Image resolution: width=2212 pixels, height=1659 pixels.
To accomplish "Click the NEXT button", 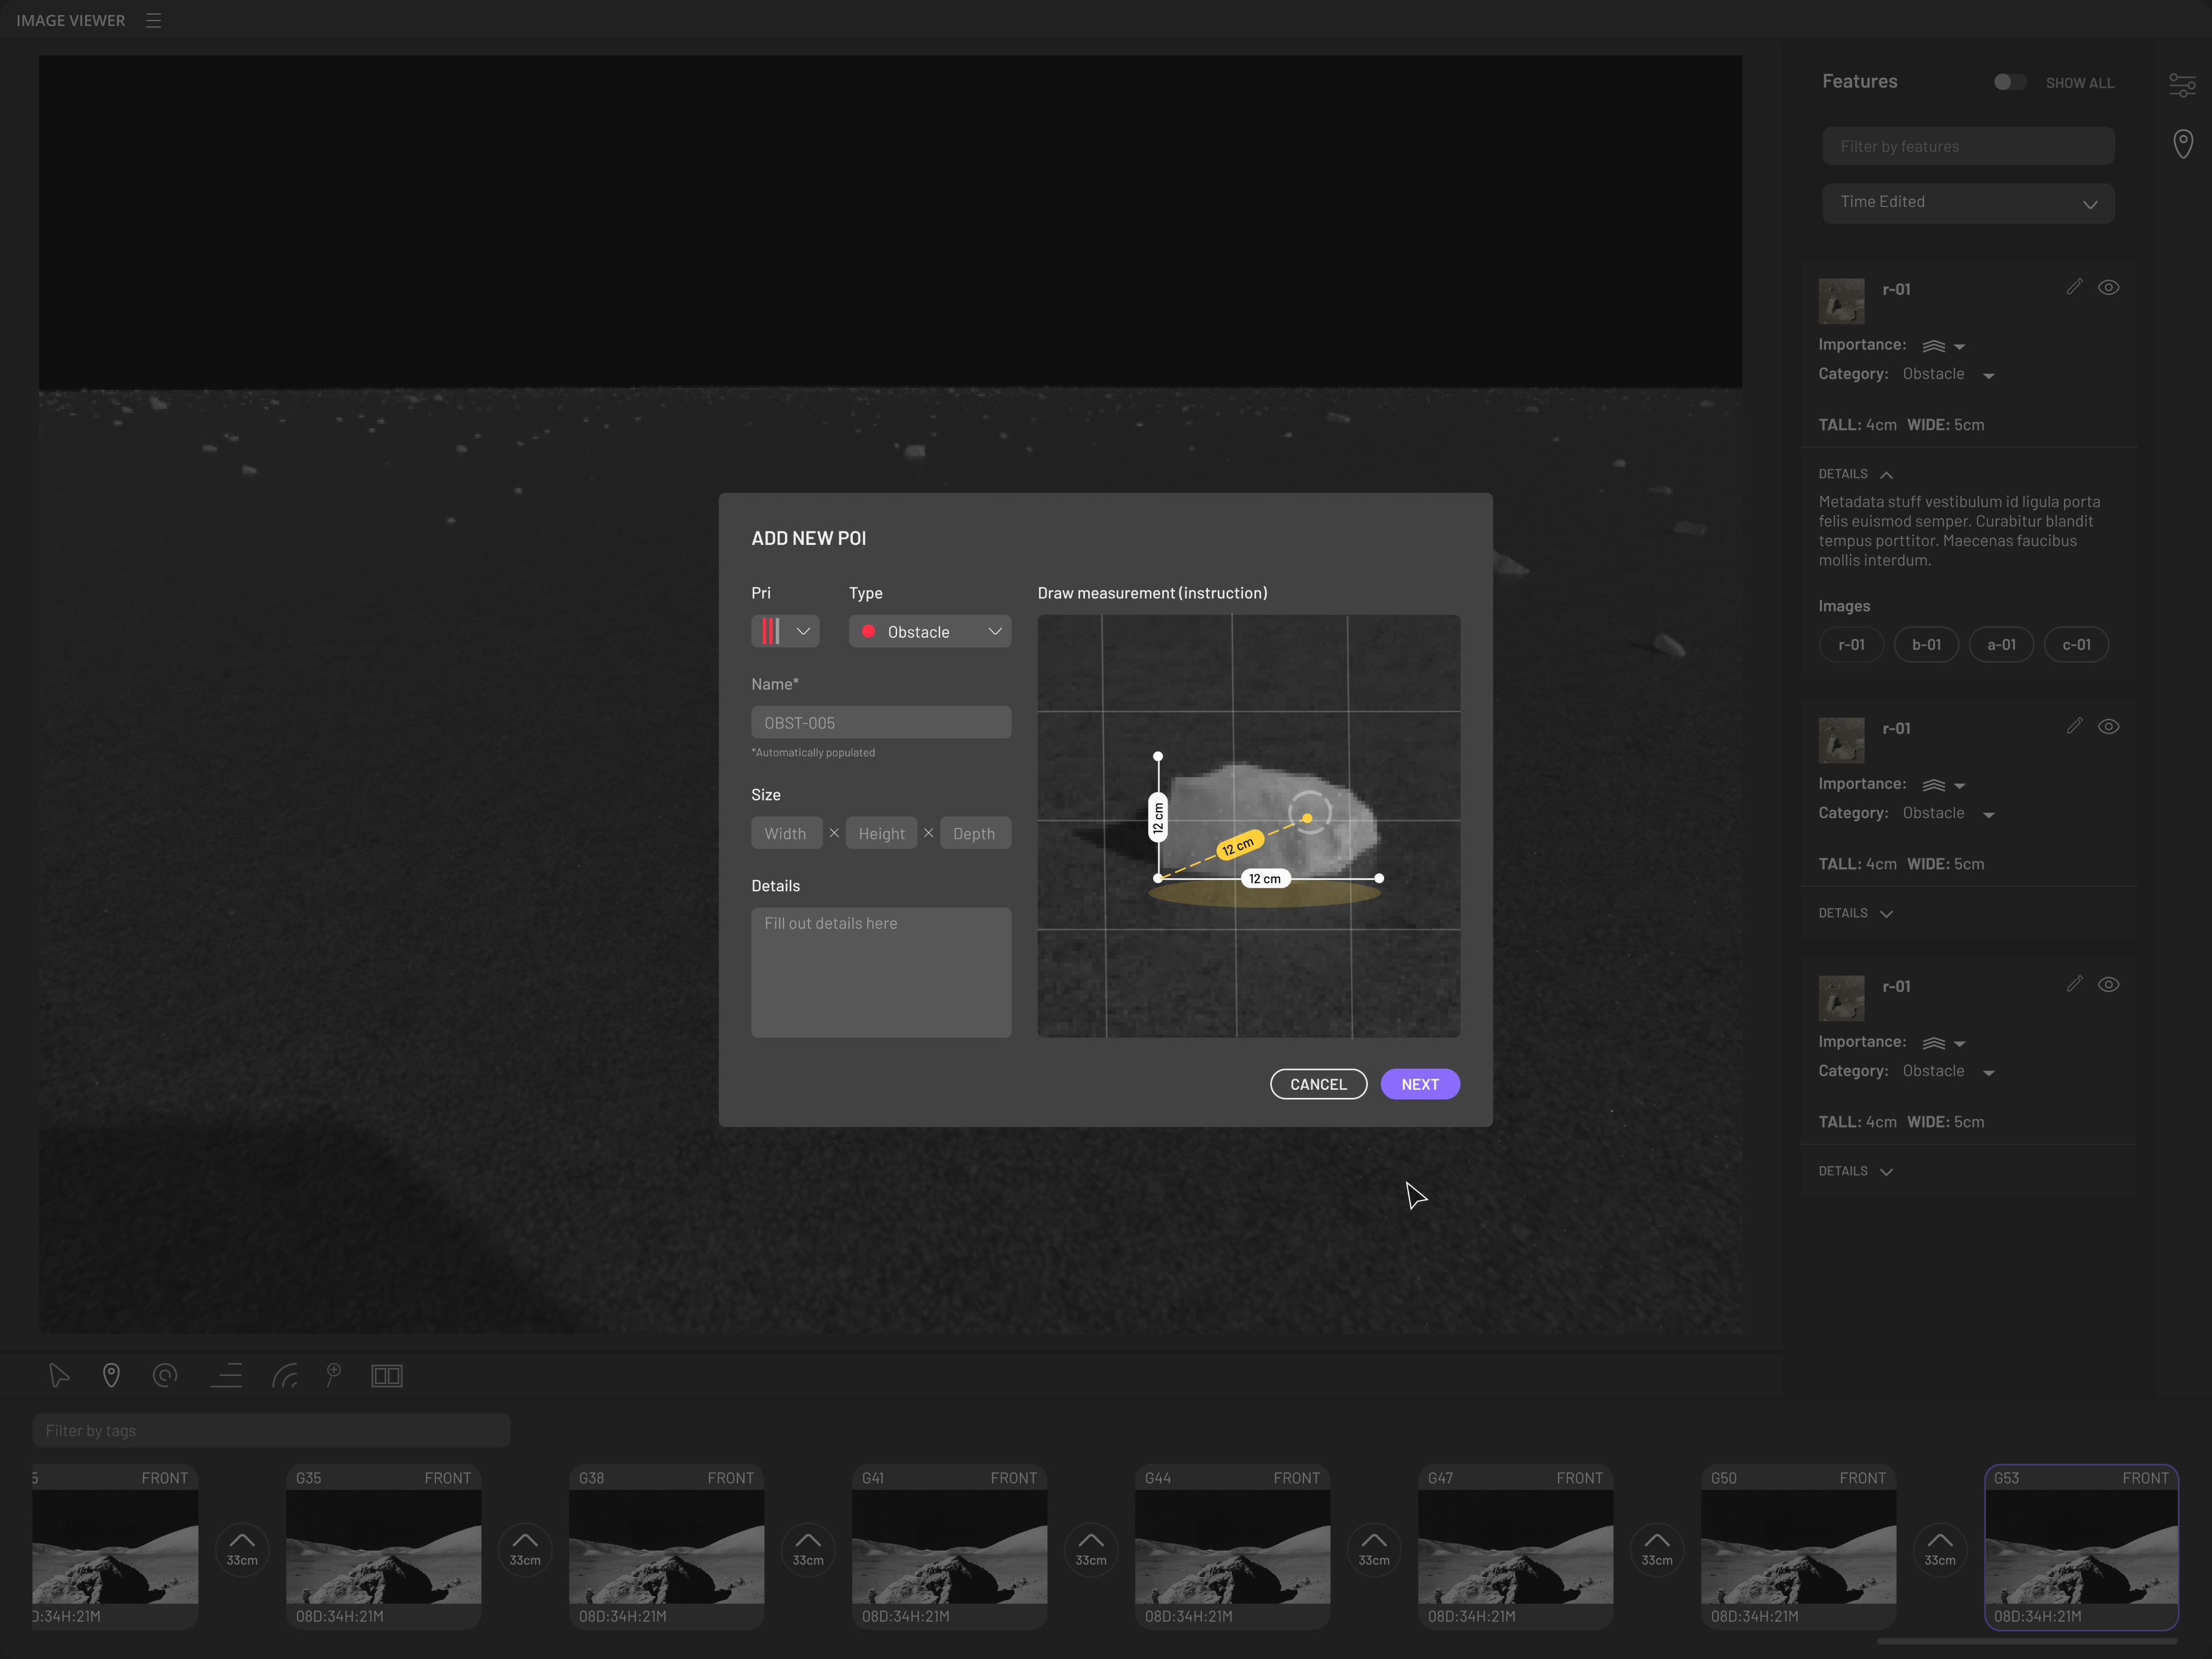I will (x=1420, y=1084).
